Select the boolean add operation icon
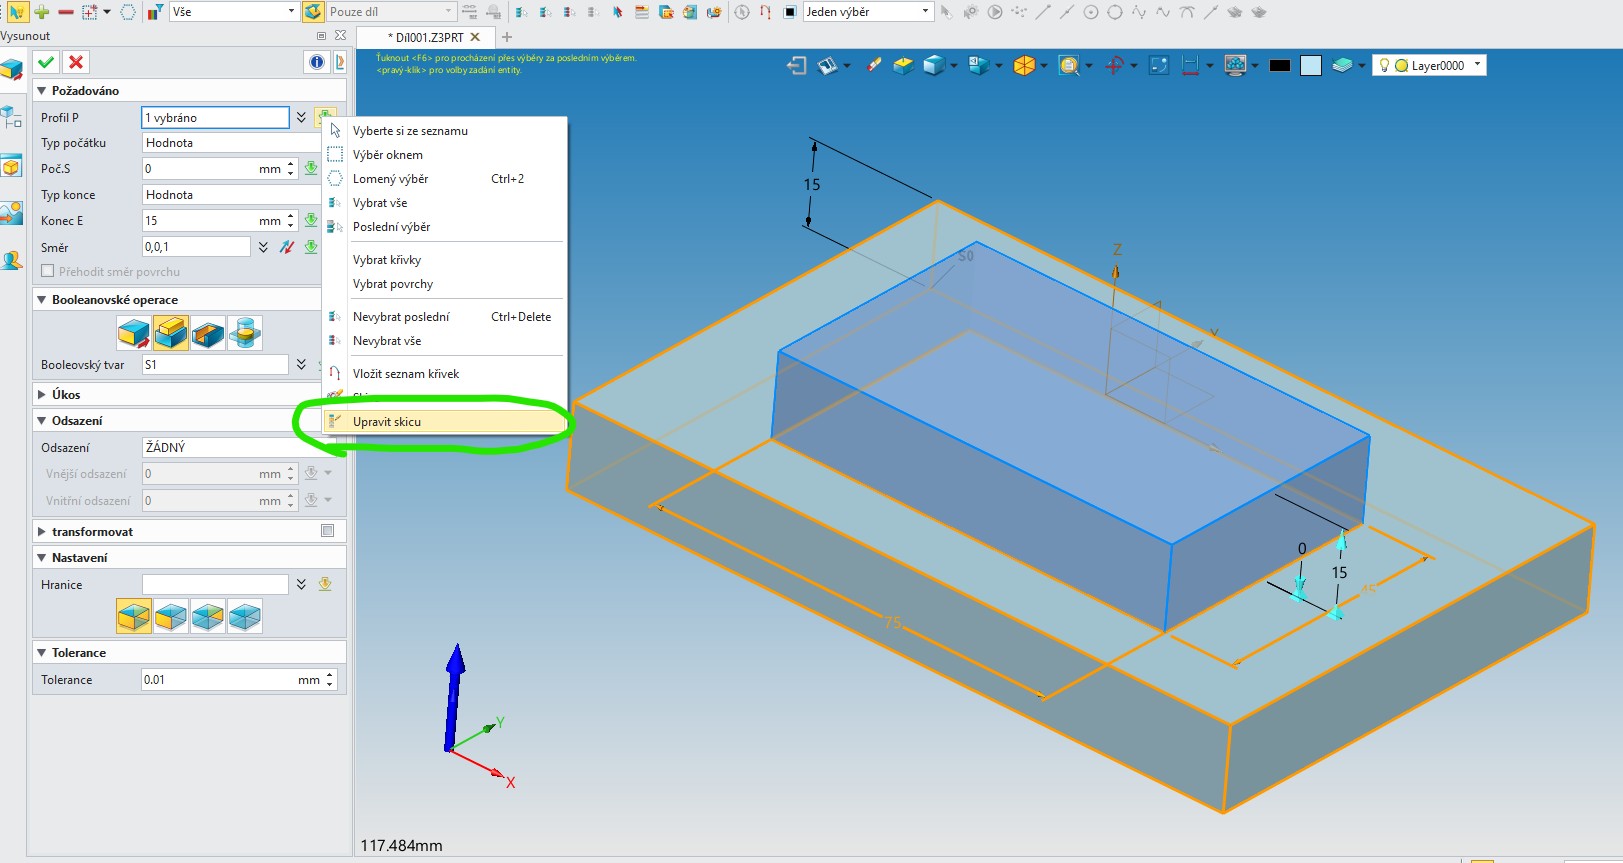This screenshot has height=863, width=1623. [x=171, y=333]
